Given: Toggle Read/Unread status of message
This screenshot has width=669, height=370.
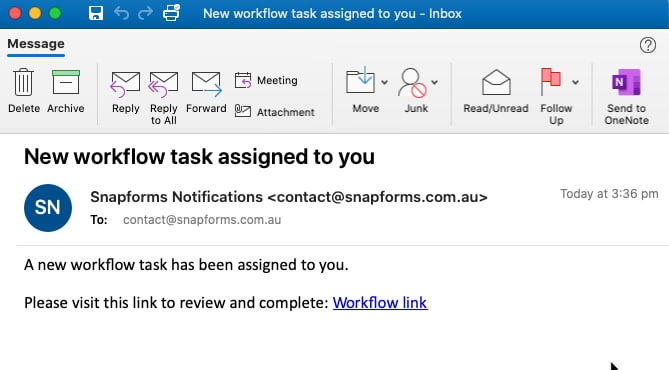Looking at the screenshot, I should click(496, 92).
